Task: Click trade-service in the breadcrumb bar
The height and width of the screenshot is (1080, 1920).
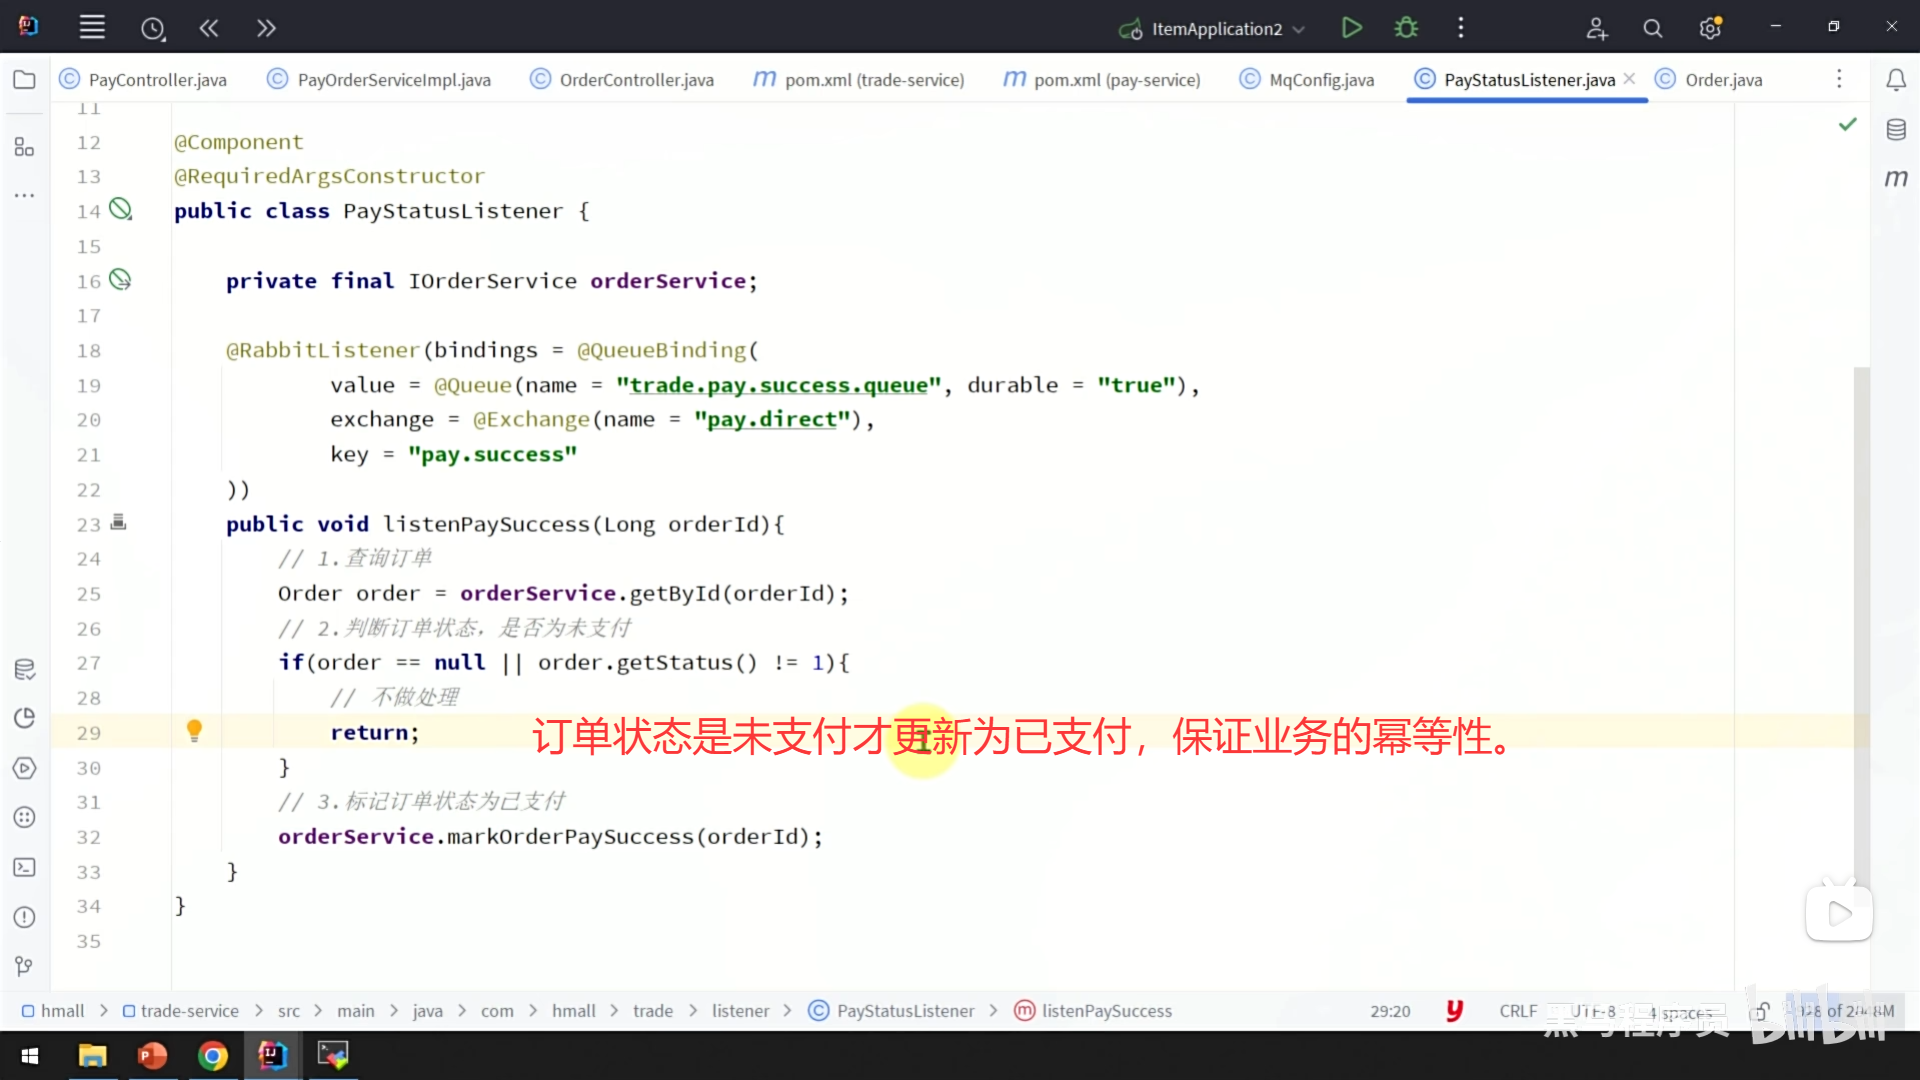Action: point(189,1011)
